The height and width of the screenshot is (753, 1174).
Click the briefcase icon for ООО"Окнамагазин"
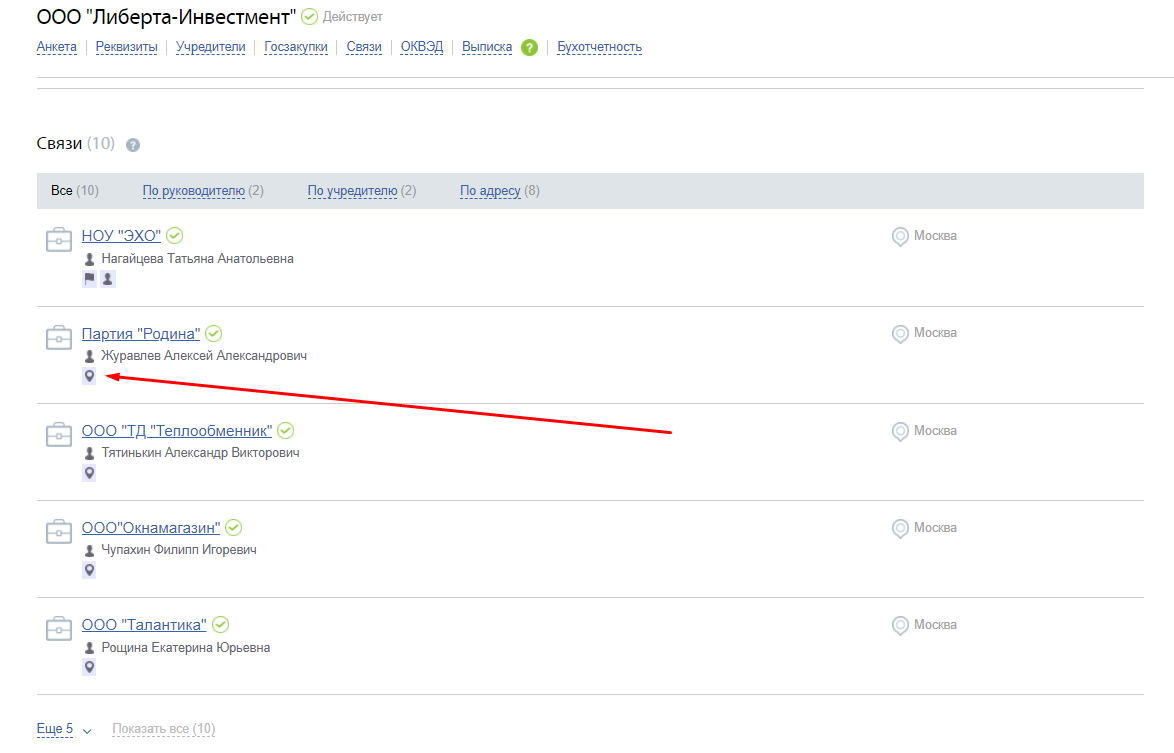coord(58,531)
